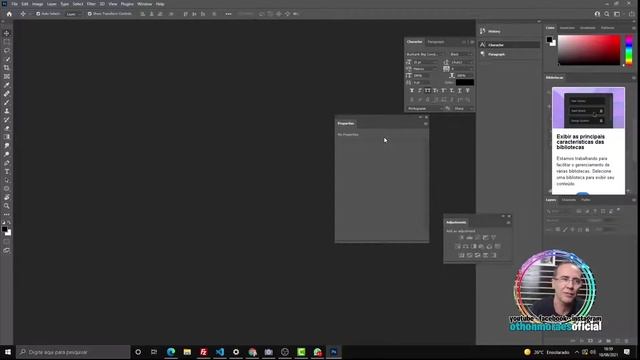Open the Paragraph collapsed panel icon
This screenshot has height=360, width=640.
(x=483, y=54)
